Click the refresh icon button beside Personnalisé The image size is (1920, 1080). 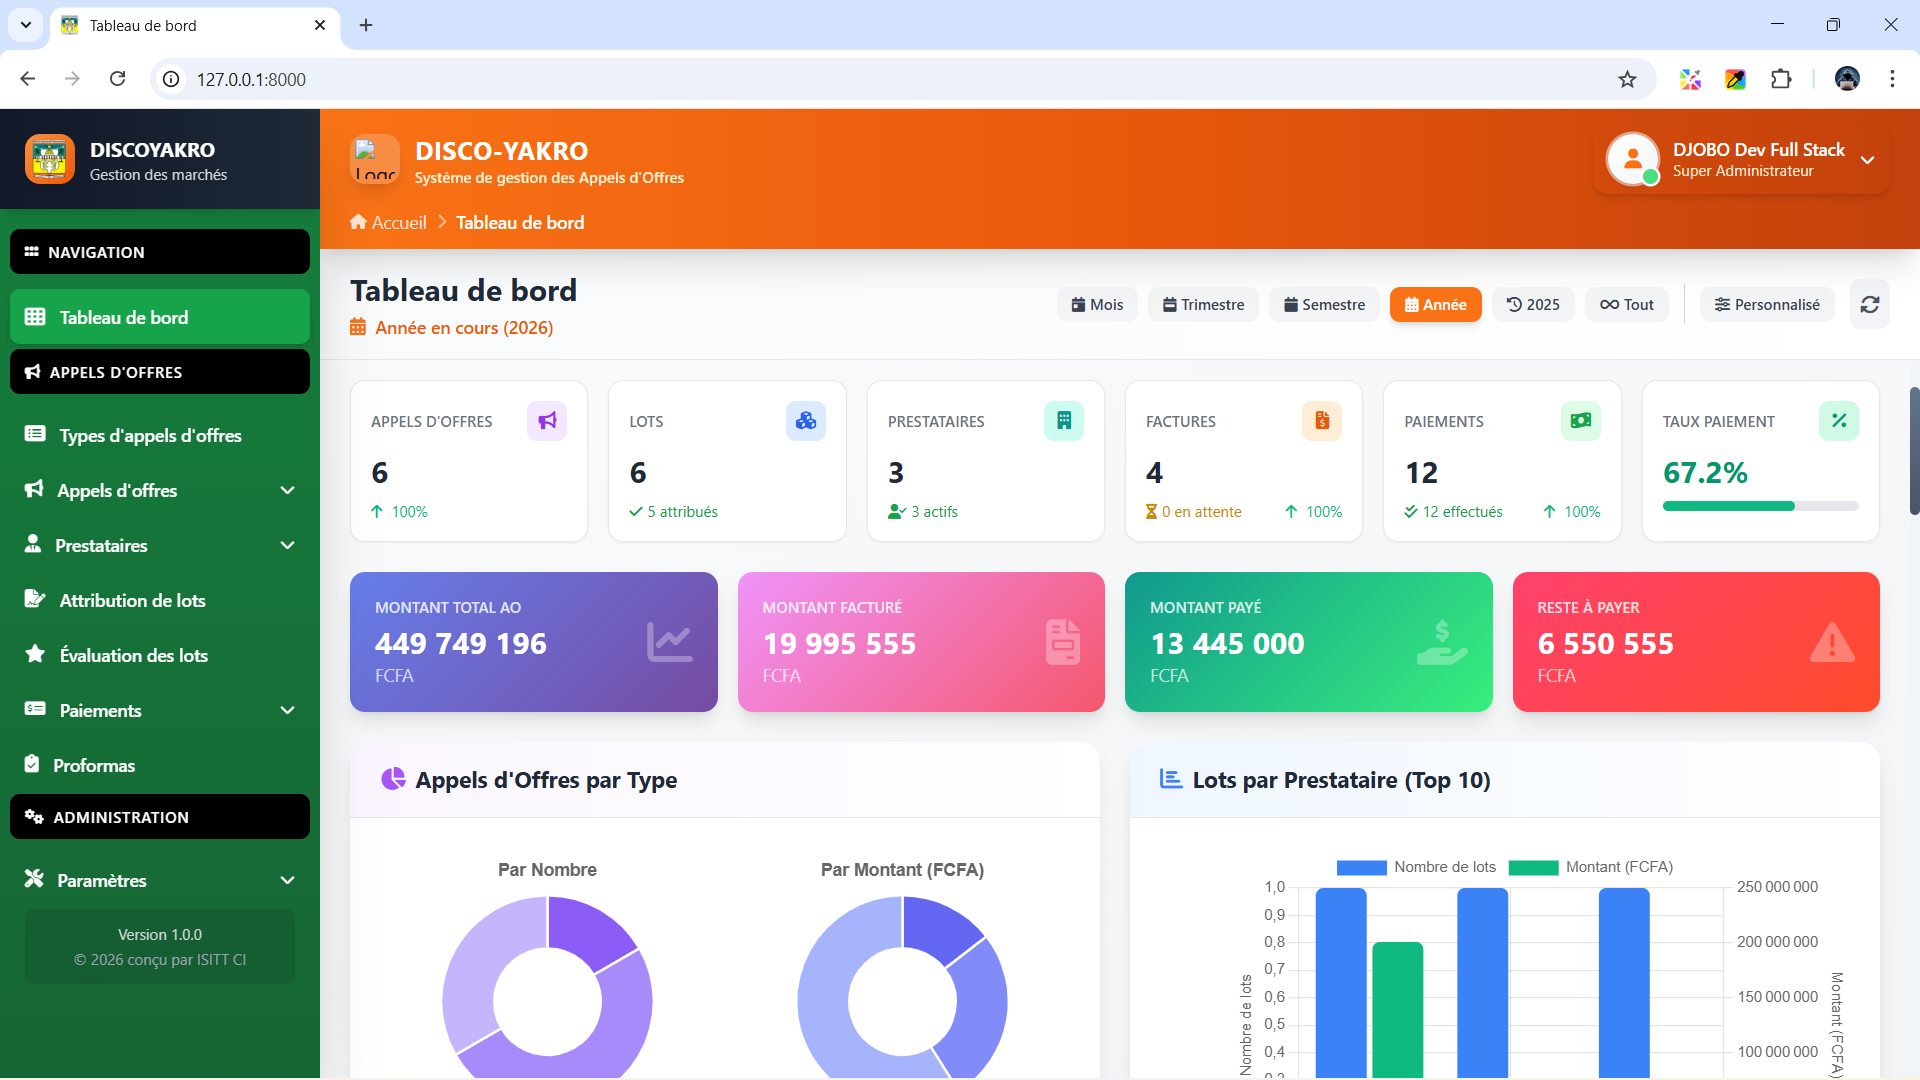click(1870, 305)
